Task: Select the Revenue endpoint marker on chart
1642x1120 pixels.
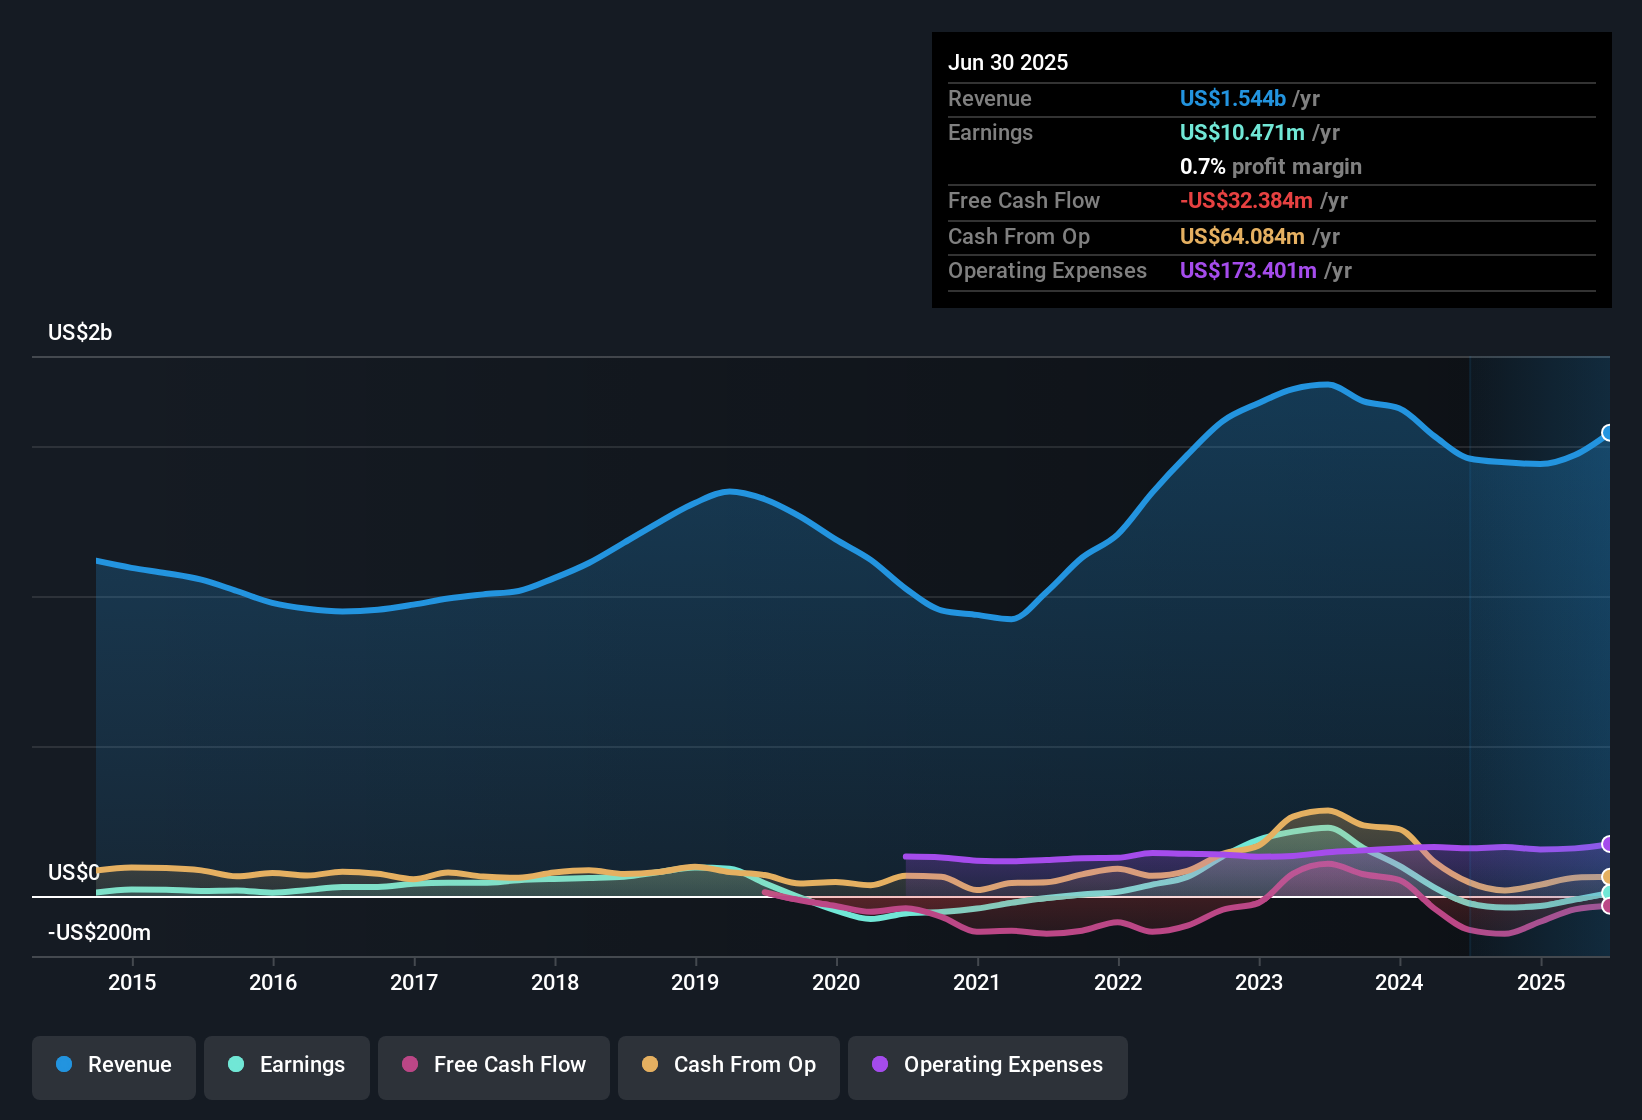Action: (1608, 433)
